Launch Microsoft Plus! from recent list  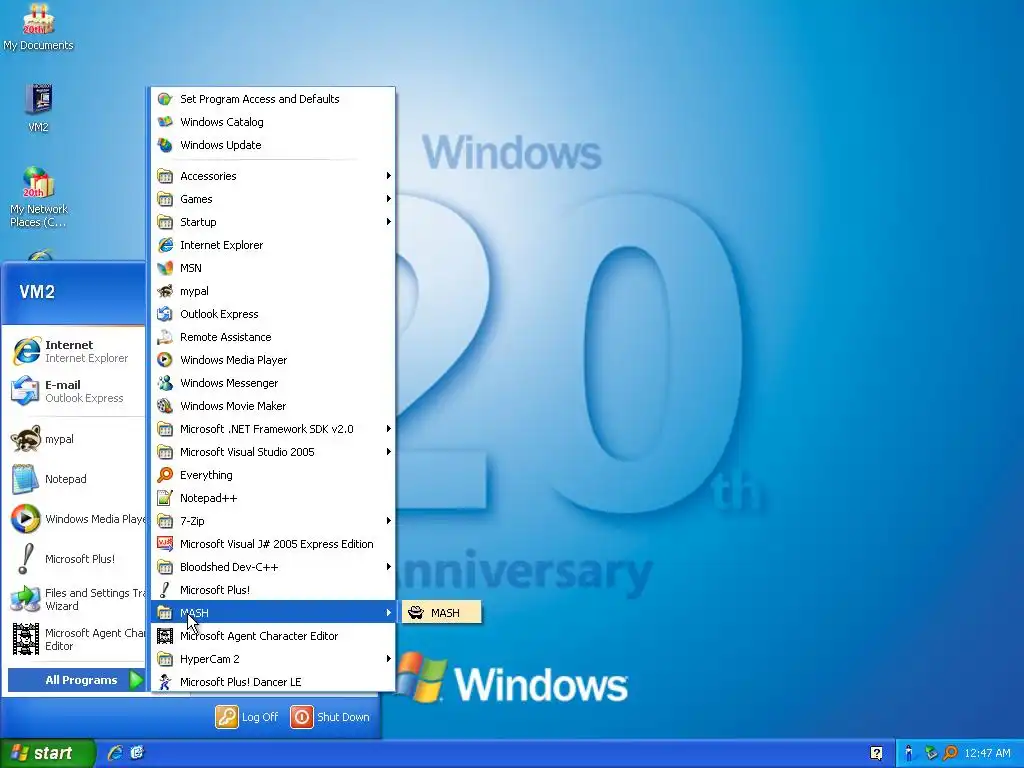[x=75, y=558]
